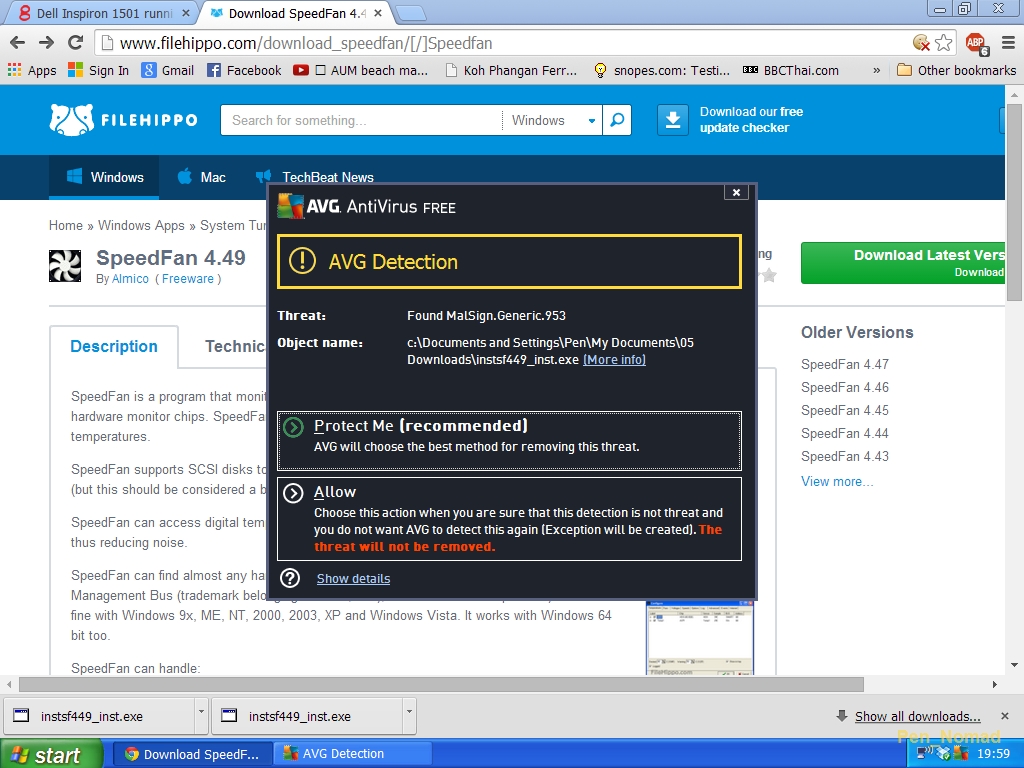The width and height of the screenshot is (1024, 768).
Task: Click the SpeedFan fan icon
Action: [65, 266]
